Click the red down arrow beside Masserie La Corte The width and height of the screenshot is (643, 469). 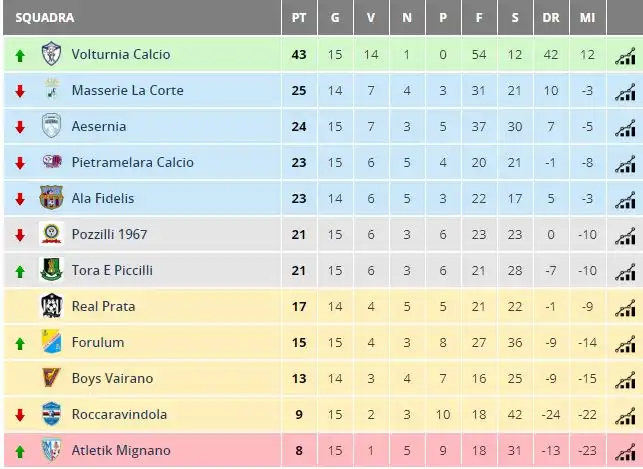(20, 91)
